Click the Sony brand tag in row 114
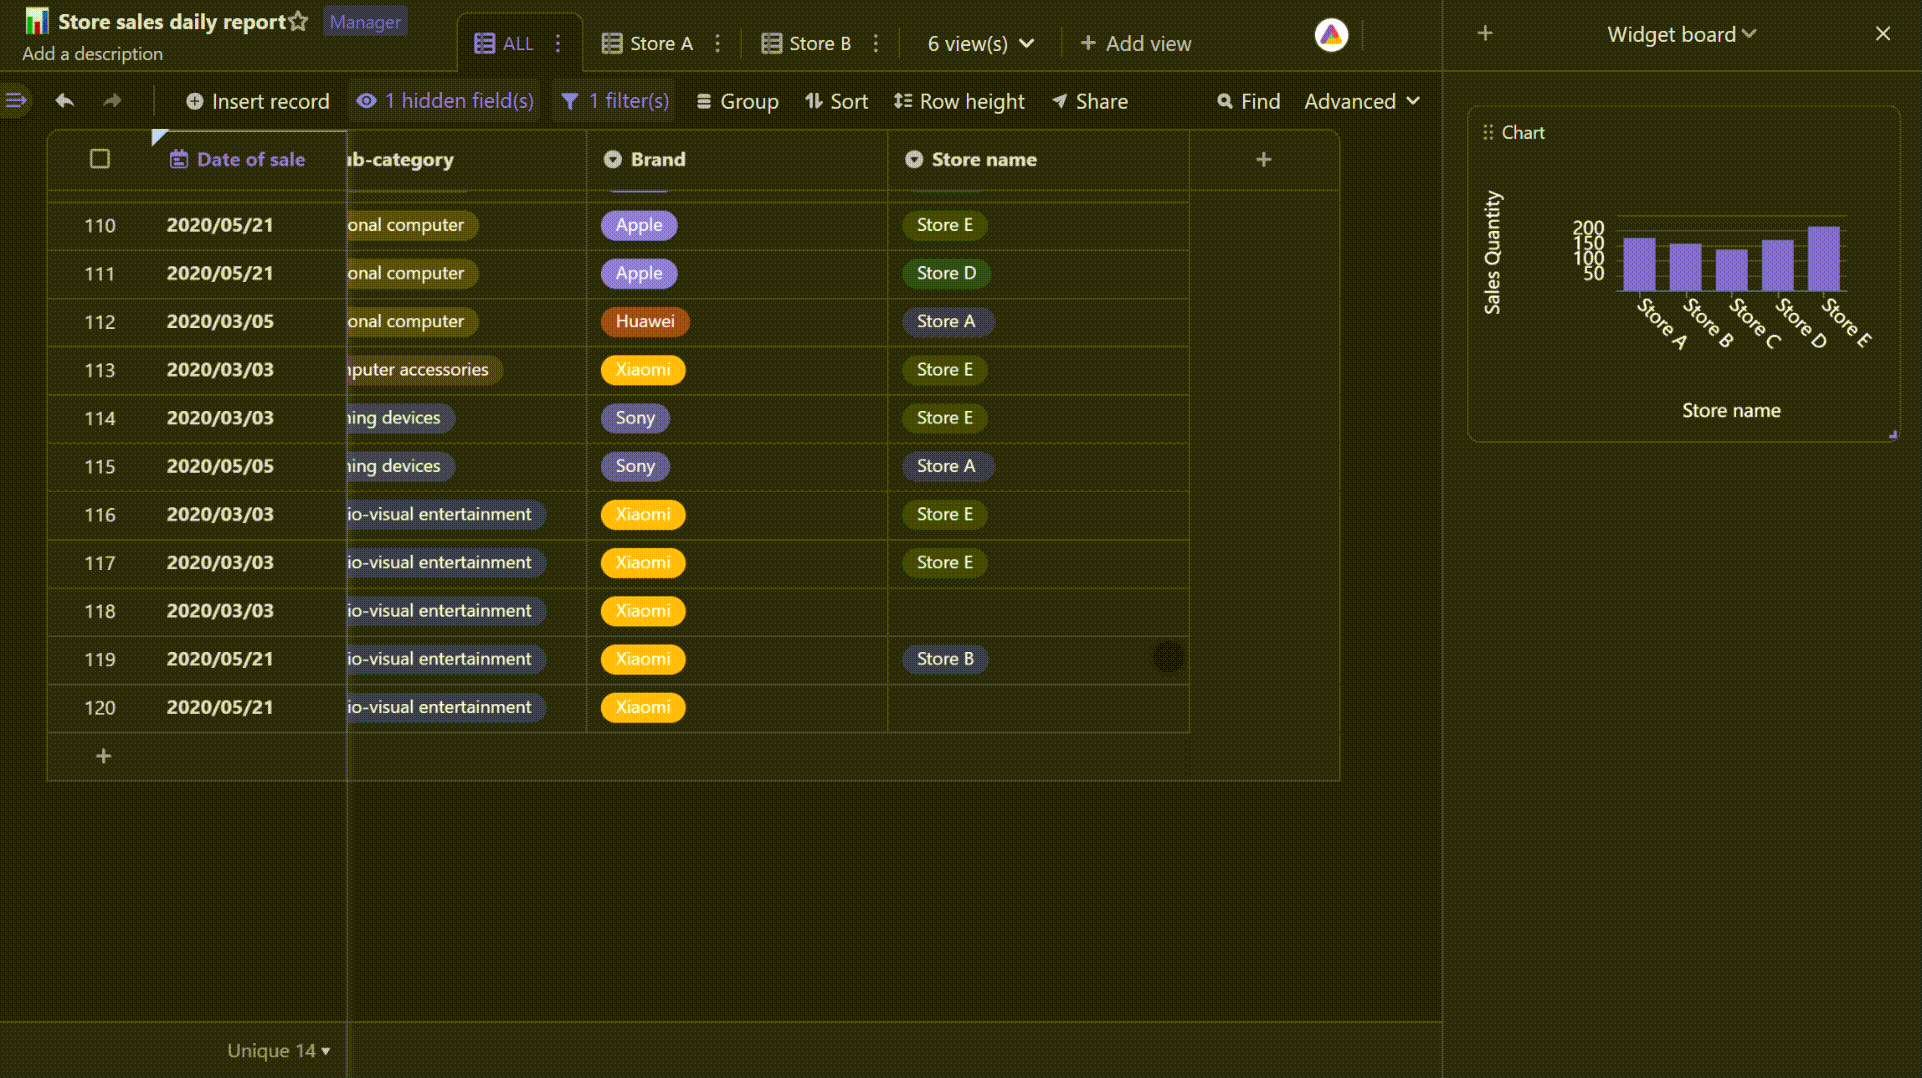 [635, 418]
